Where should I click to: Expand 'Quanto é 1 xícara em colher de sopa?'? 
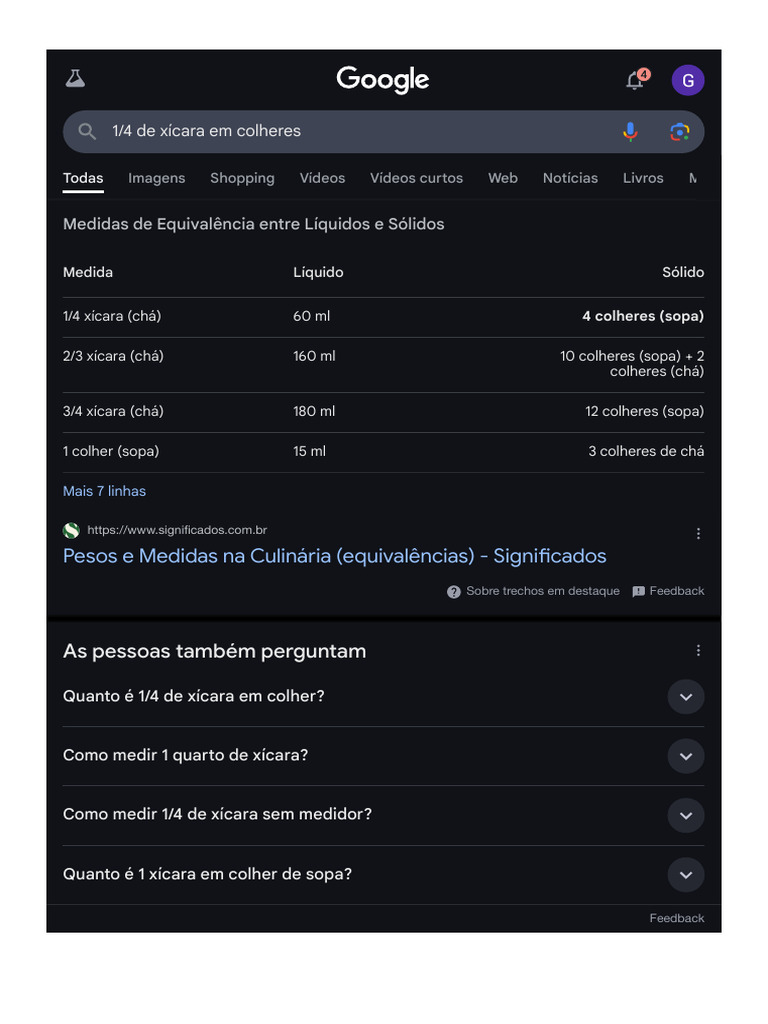[x=686, y=875]
